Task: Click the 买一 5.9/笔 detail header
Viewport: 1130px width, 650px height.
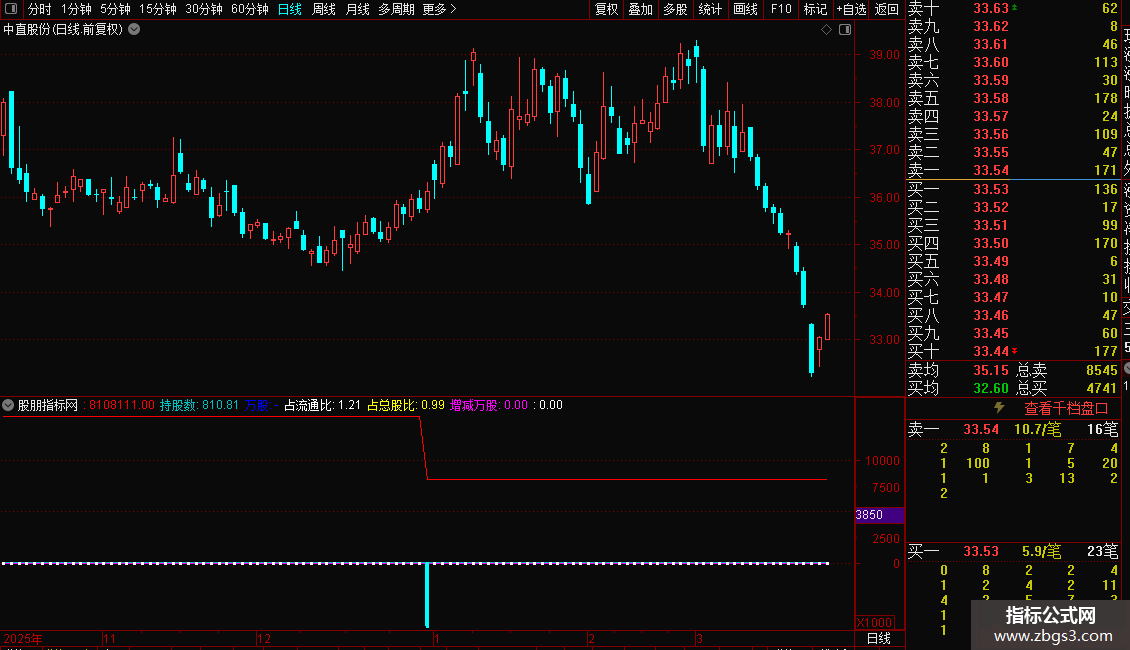Action: 1013,551
